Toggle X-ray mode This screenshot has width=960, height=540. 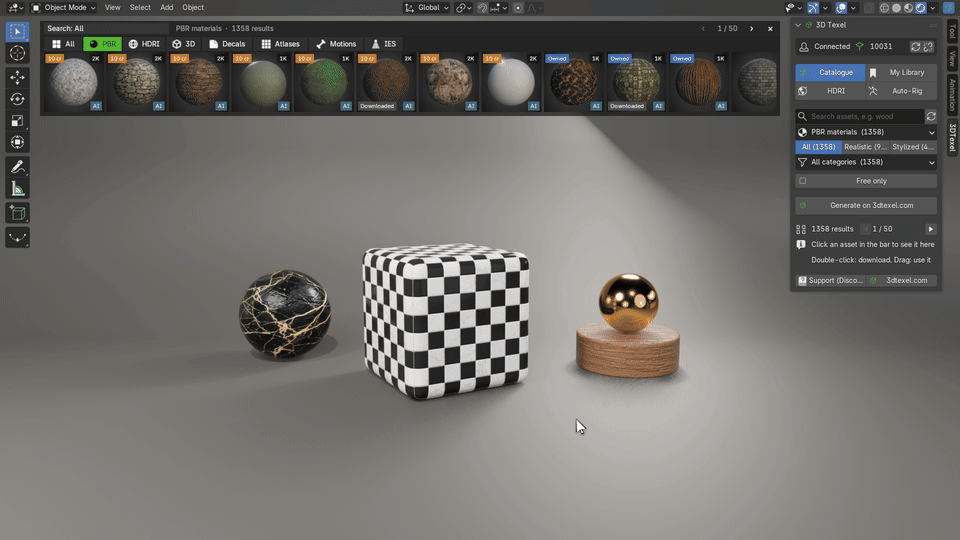click(869, 8)
